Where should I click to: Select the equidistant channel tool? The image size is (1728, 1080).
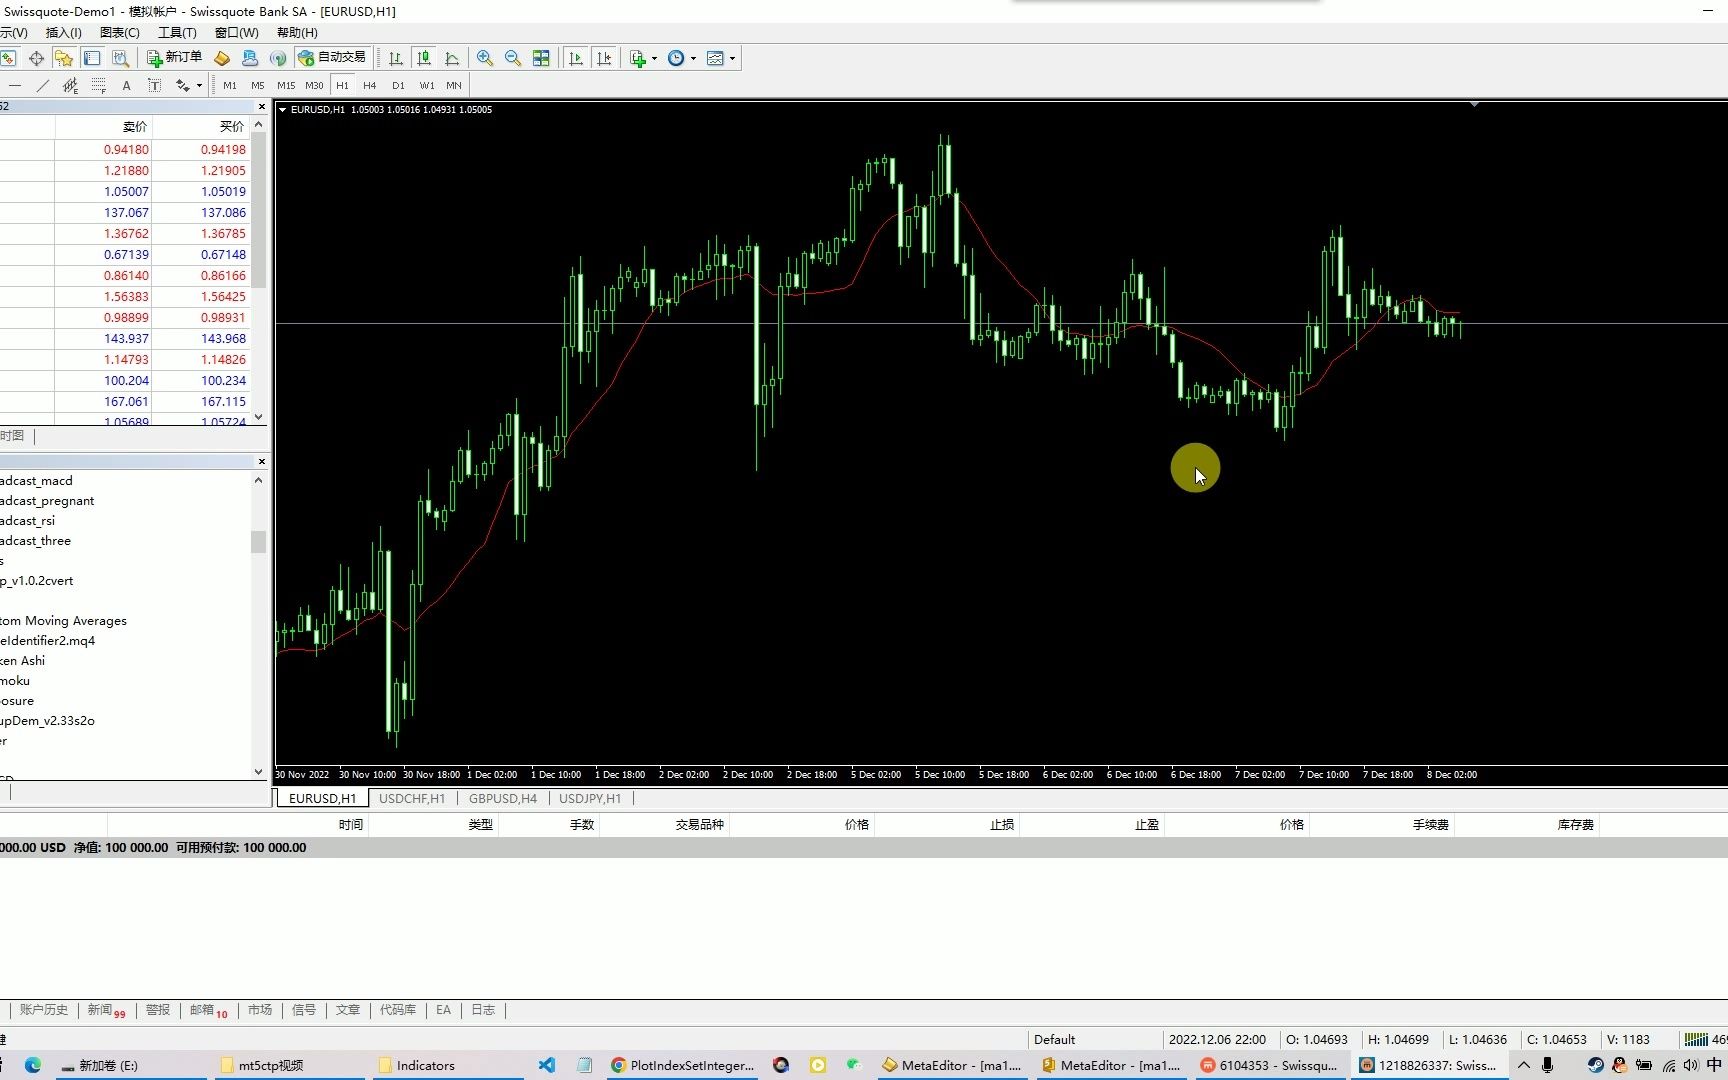coord(70,85)
